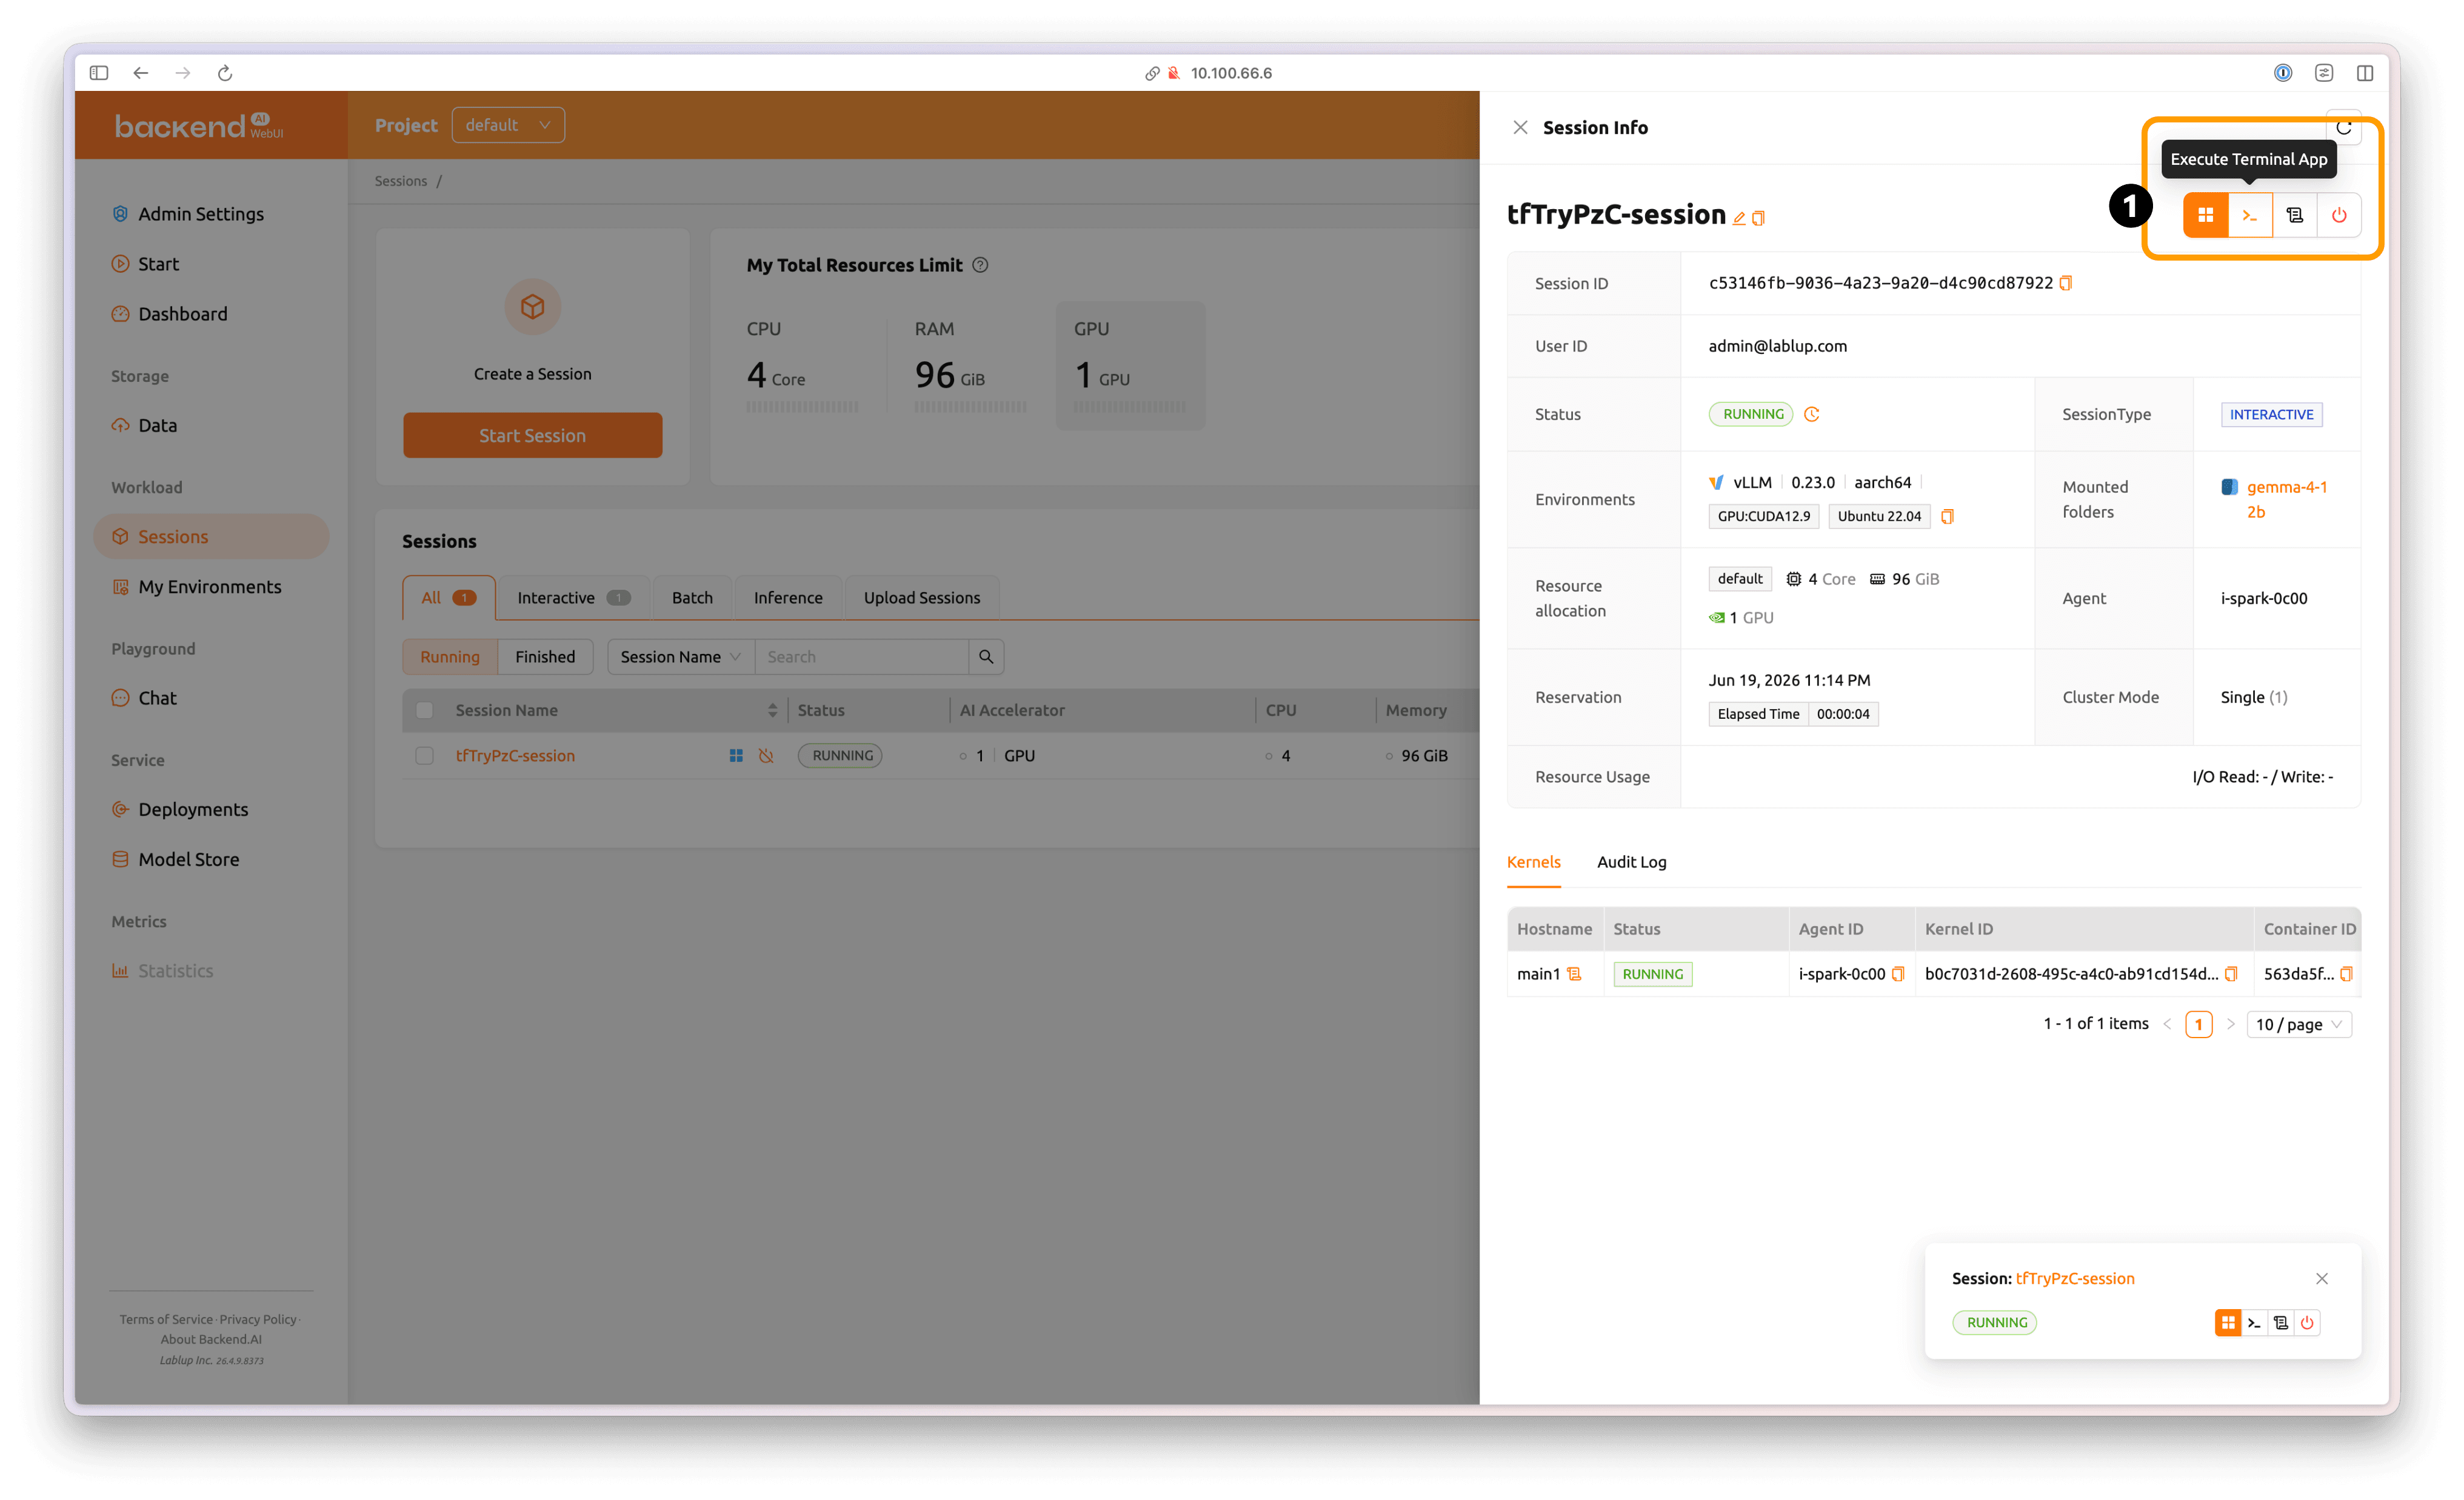Edit the tfTryPzC-session name with pencil icon
Image resolution: width=2464 pixels, height=1500 pixels.
coord(1739,218)
